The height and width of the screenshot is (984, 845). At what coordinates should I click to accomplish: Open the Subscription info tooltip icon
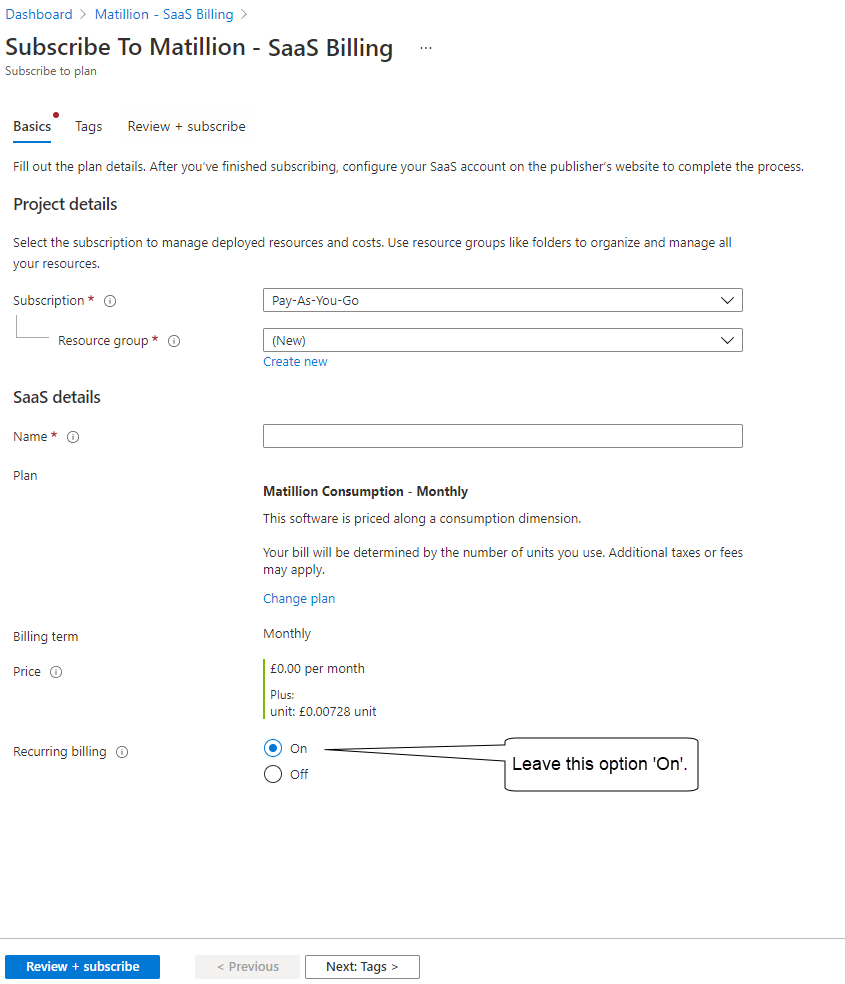[x=110, y=301]
